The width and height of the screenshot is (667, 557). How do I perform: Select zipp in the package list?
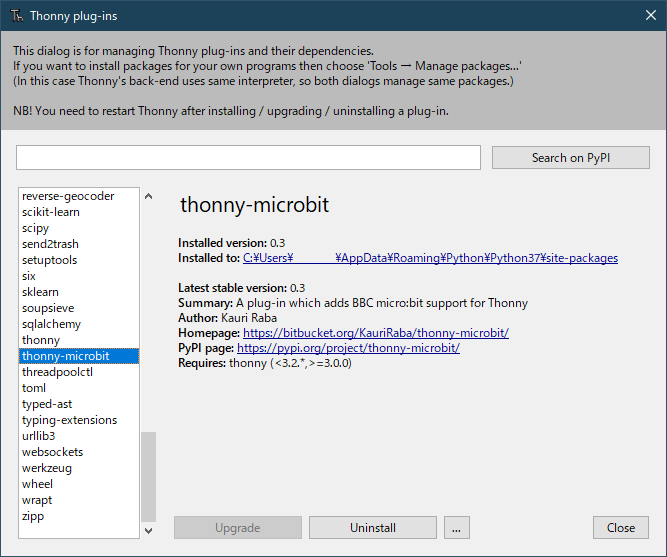point(79,516)
